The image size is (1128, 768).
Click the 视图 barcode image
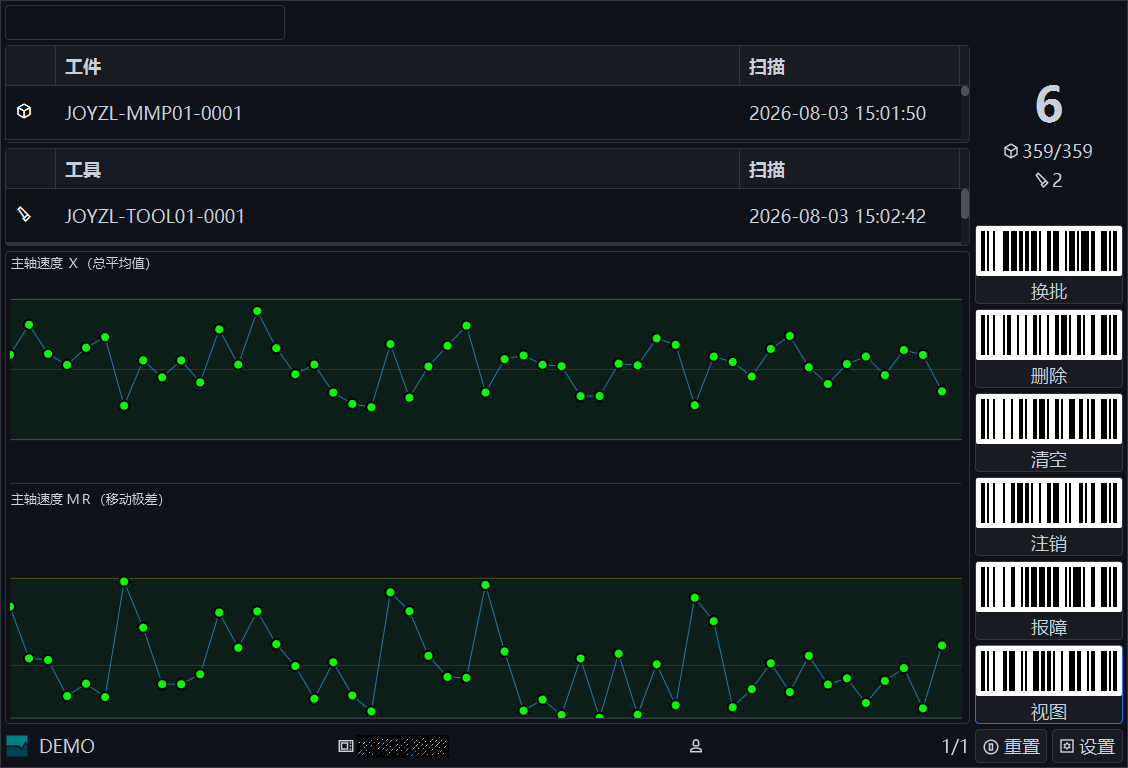pyautogui.click(x=1049, y=671)
